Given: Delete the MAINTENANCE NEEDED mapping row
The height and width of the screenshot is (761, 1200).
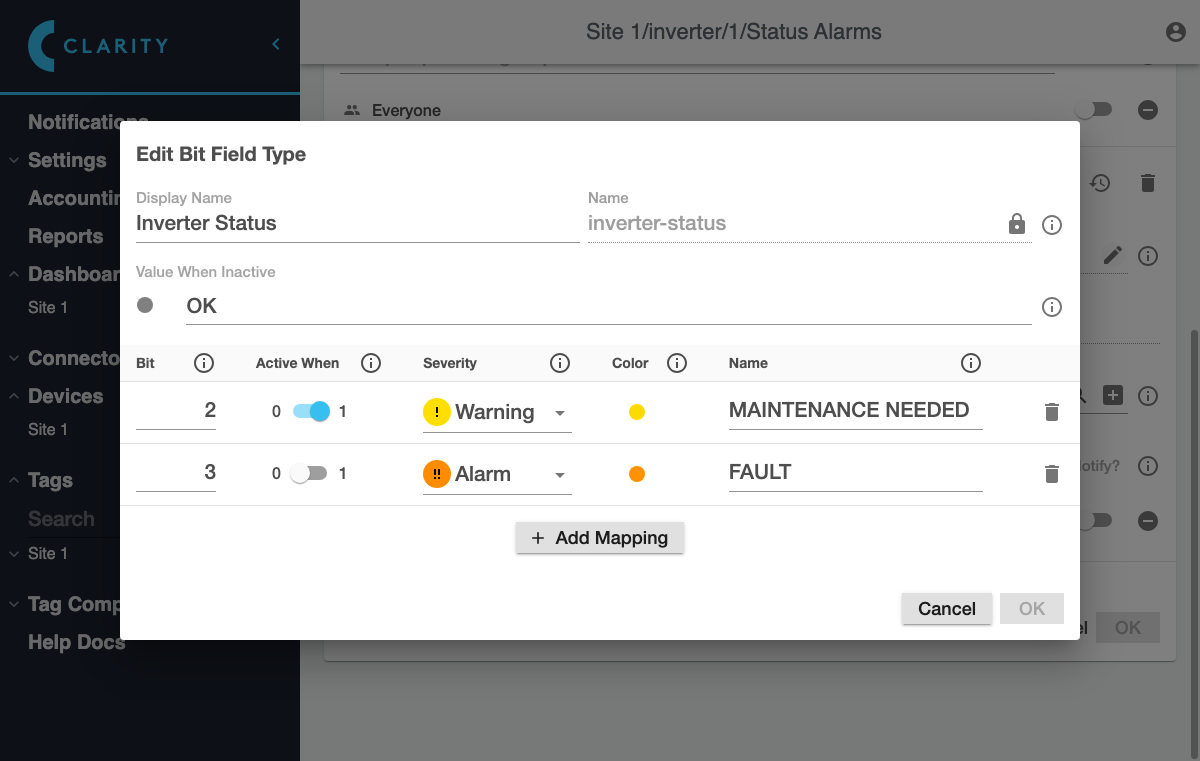Looking at the screenshot, I should [1051, 412].
